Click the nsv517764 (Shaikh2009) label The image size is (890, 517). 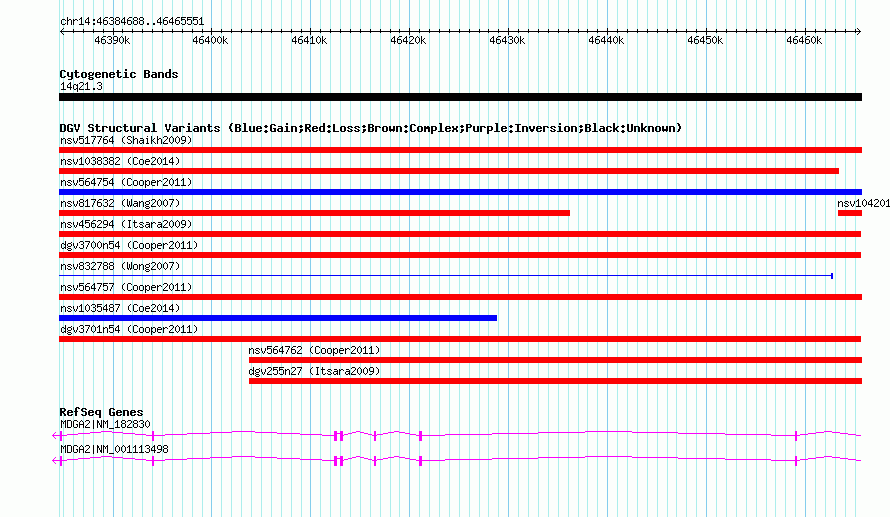(x=126, y=140)
